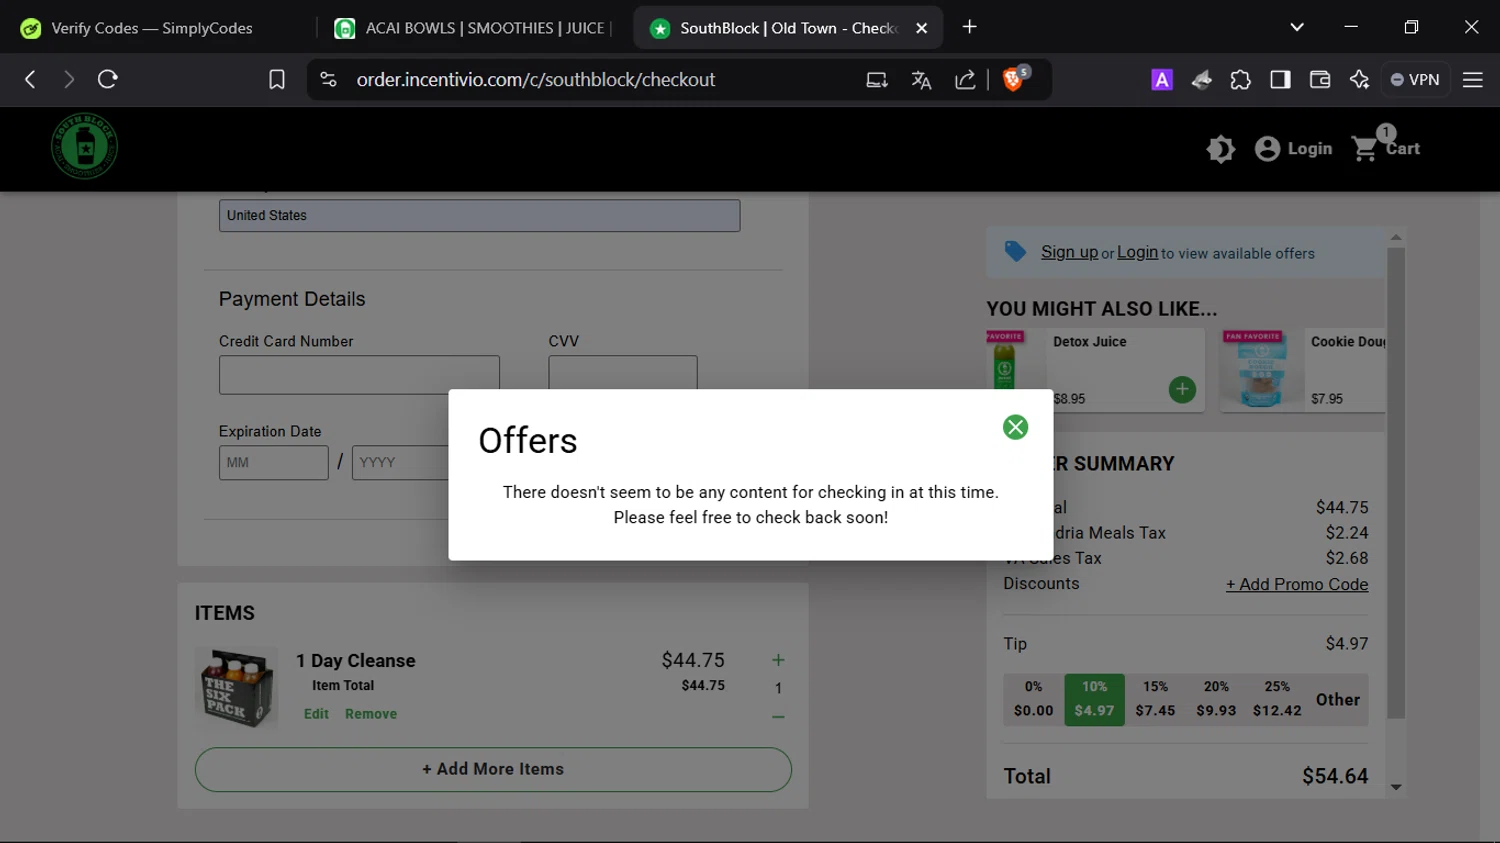Viewport: 1500px width, 843px height.
Task: Click the expiration MM field
Action: (273, 462)
